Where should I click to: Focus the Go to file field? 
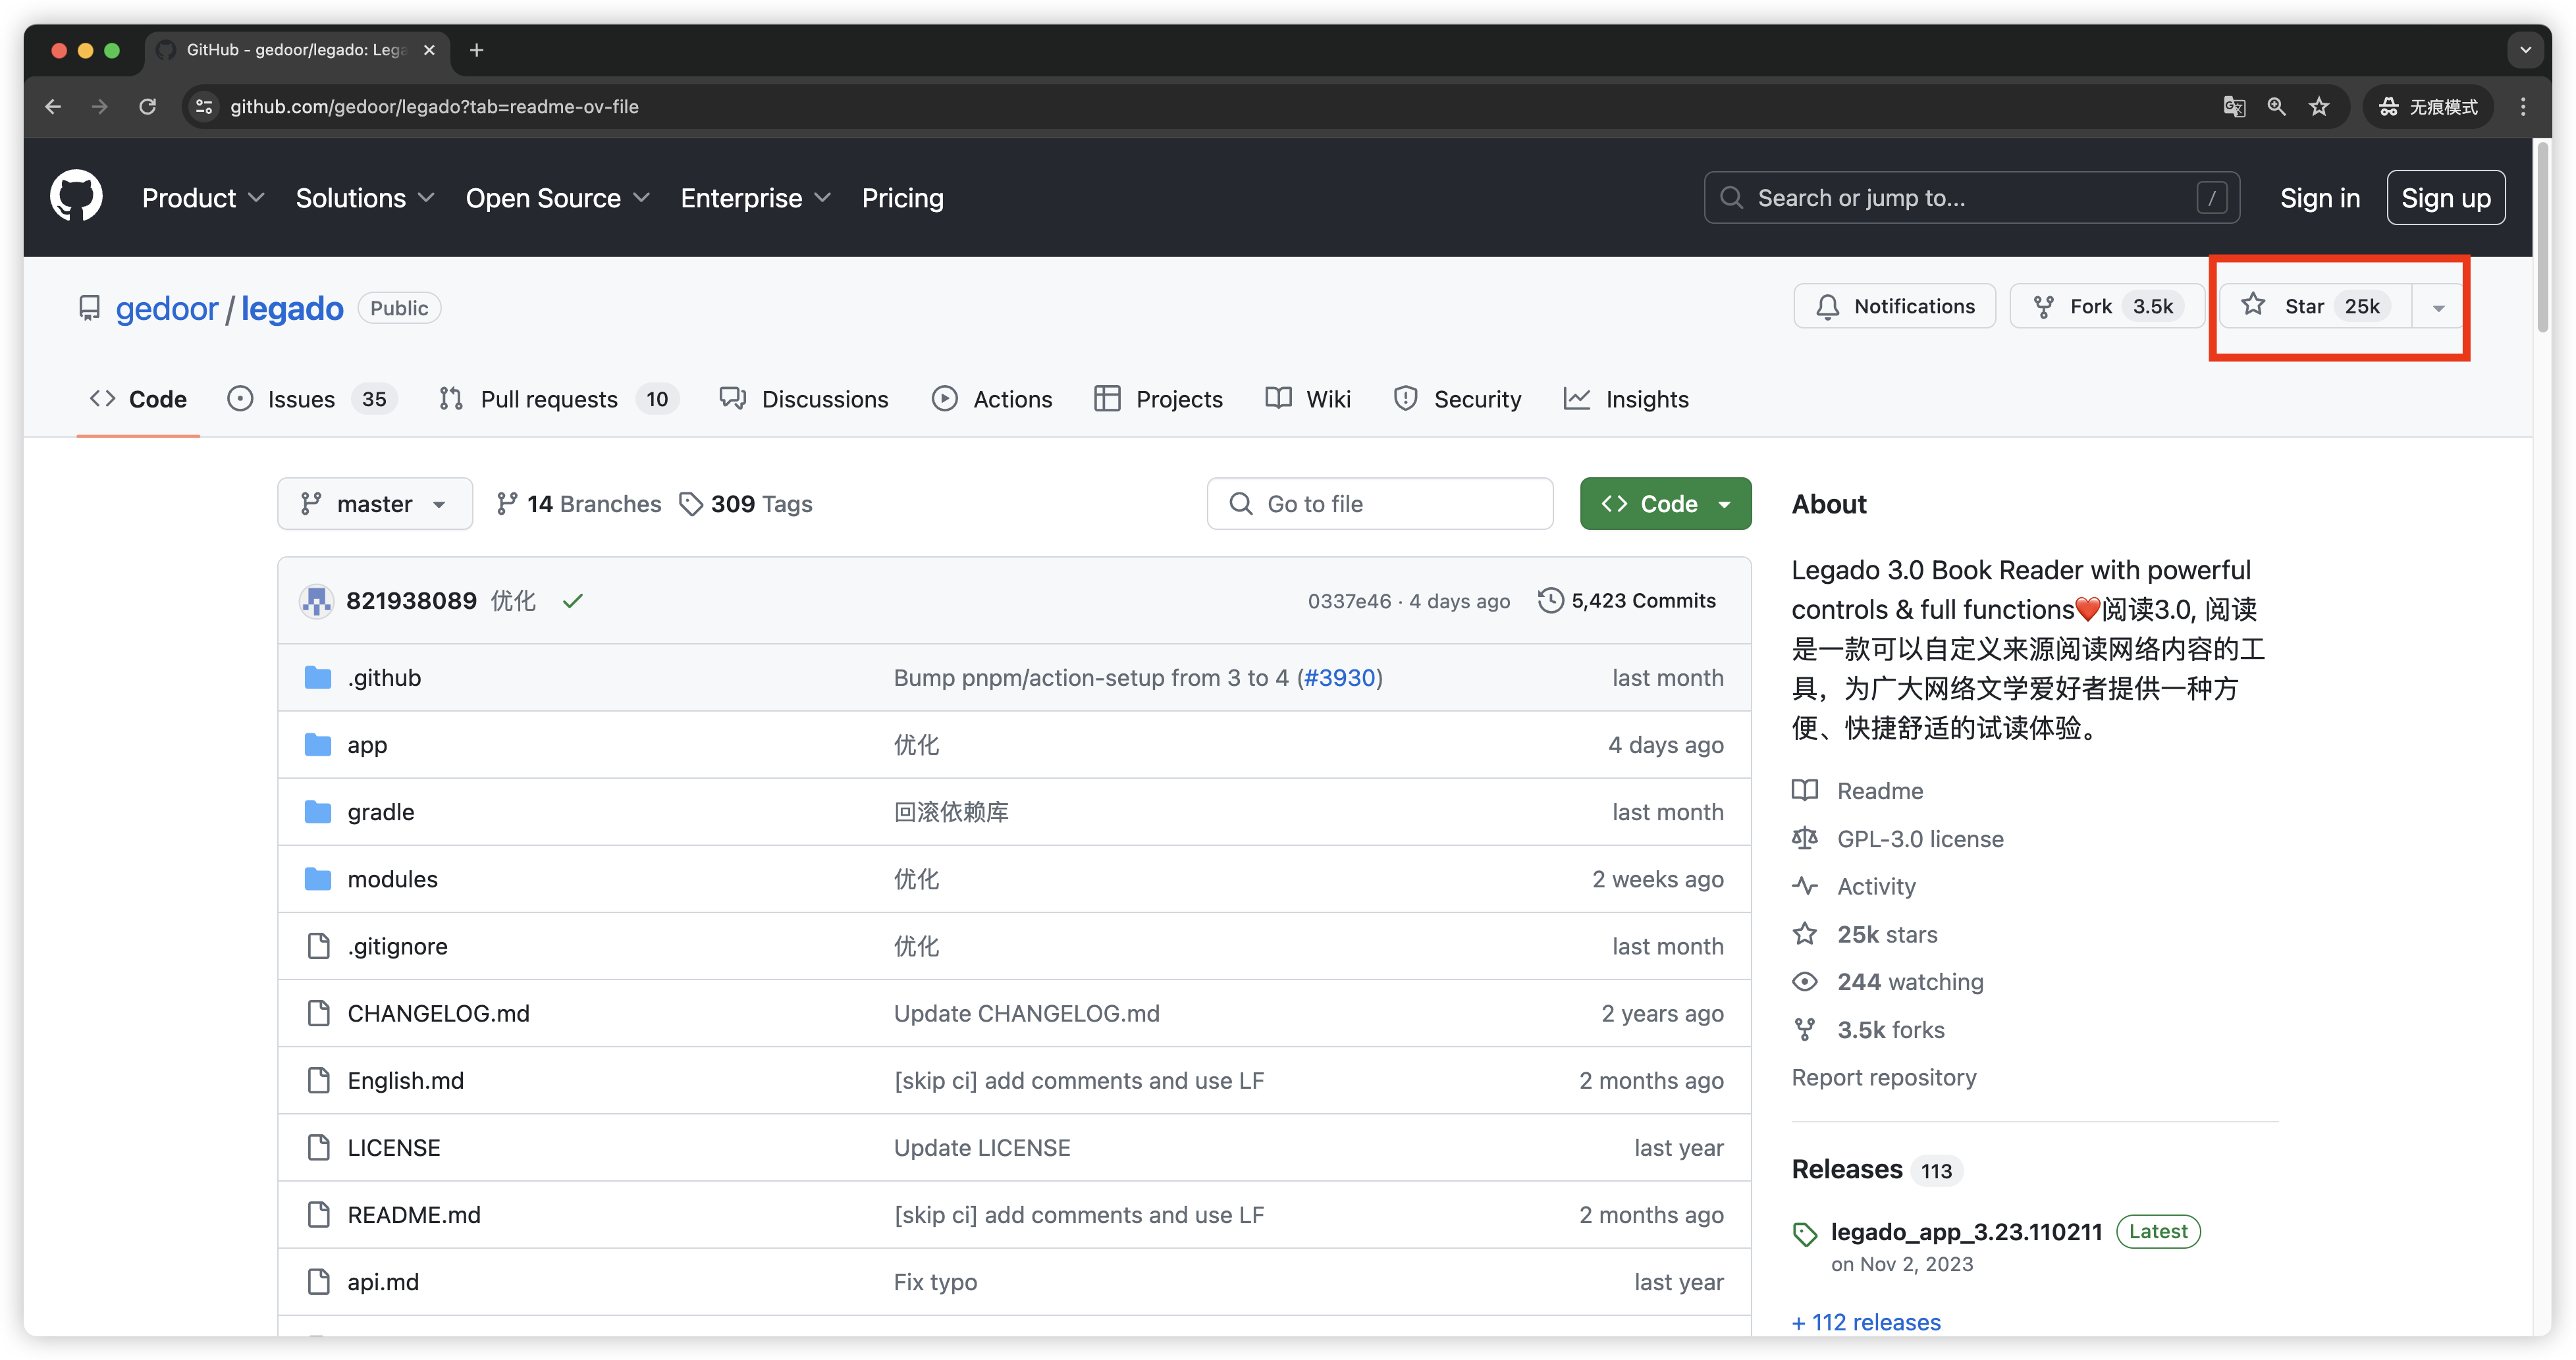pos(1379,503)
